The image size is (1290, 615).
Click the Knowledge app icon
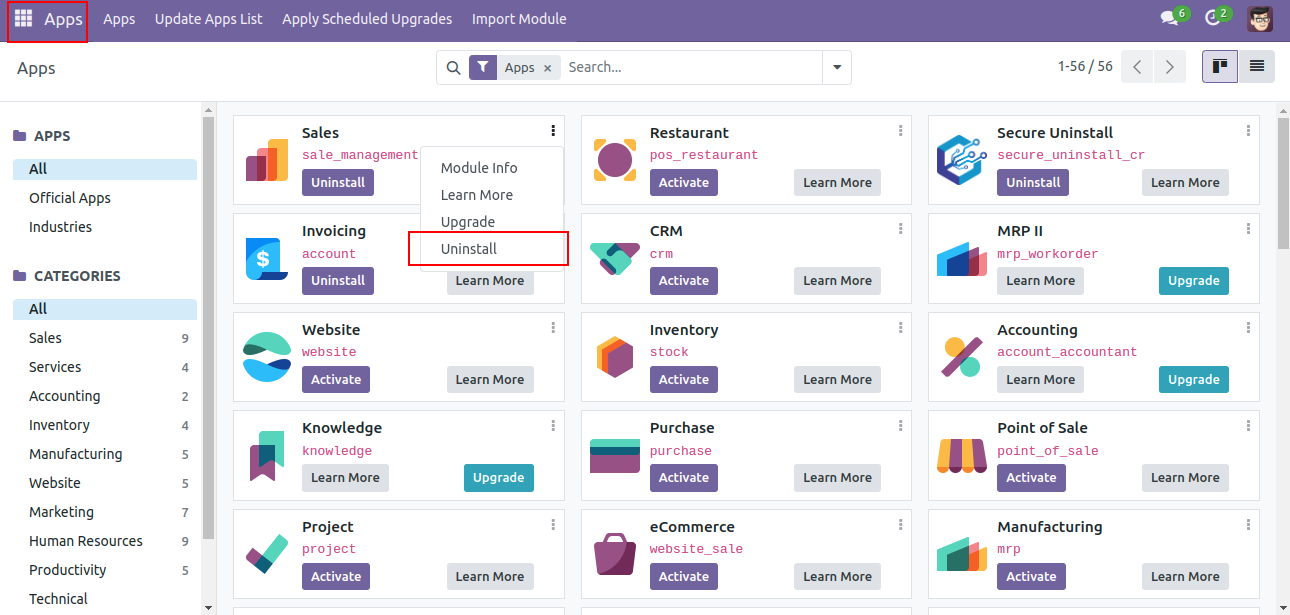(266, 455)
